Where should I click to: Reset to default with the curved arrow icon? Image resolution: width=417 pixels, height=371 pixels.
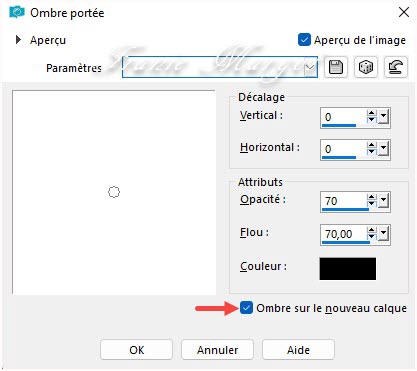[395, 67]
